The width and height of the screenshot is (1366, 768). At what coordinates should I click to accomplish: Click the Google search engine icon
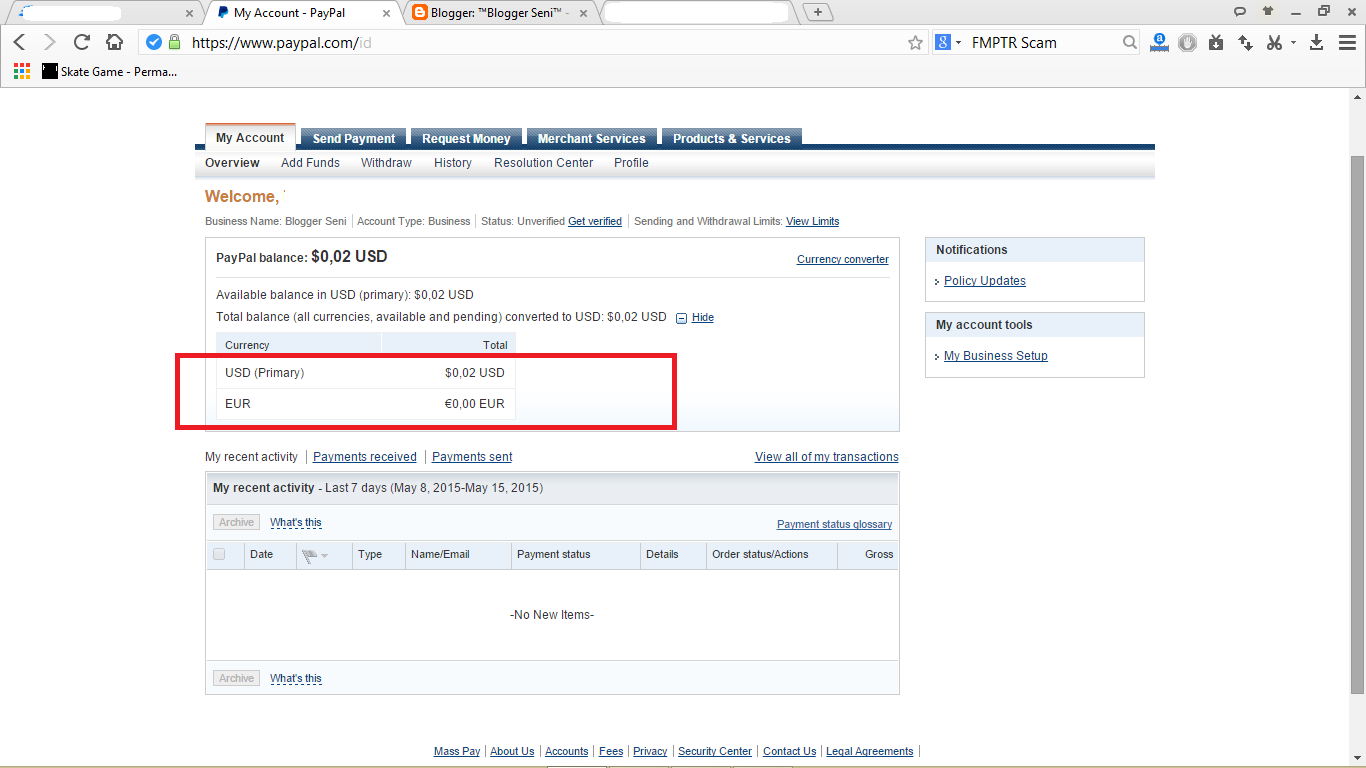point(942,42)
